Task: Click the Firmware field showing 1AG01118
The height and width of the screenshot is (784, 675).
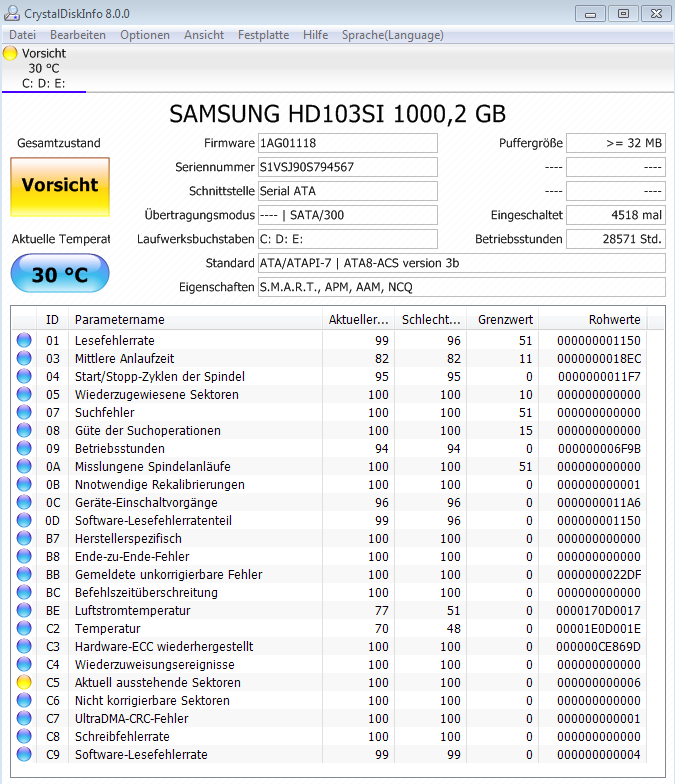Action: 348,143
